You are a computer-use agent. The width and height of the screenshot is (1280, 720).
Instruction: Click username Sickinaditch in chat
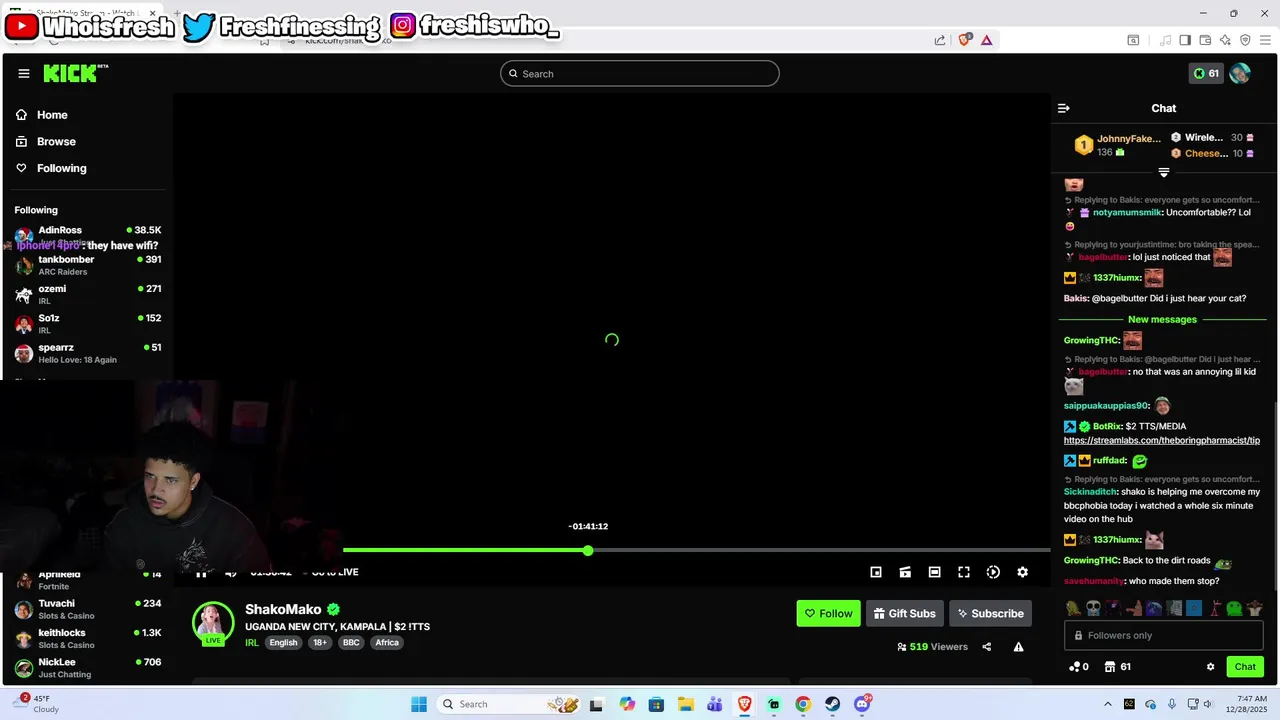(1090, 492)
